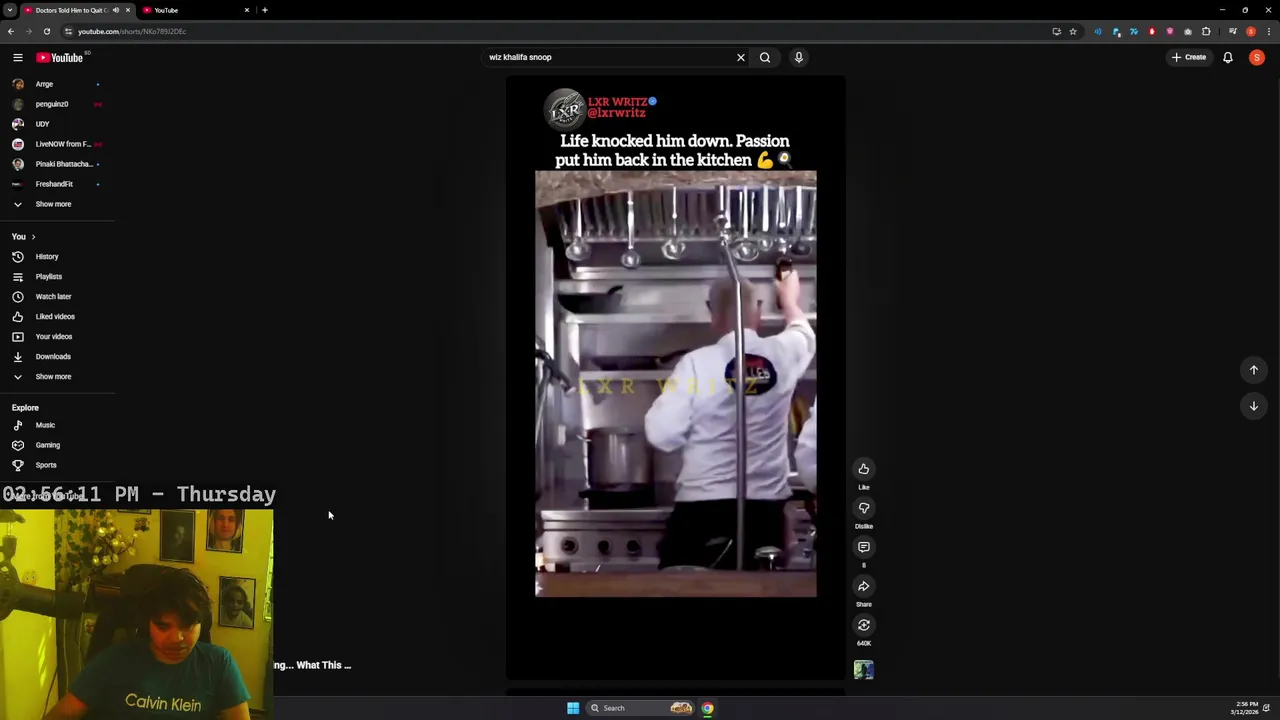Explore the Music category
Screen dimensions: 1280x720
click(x=57, y=425)
